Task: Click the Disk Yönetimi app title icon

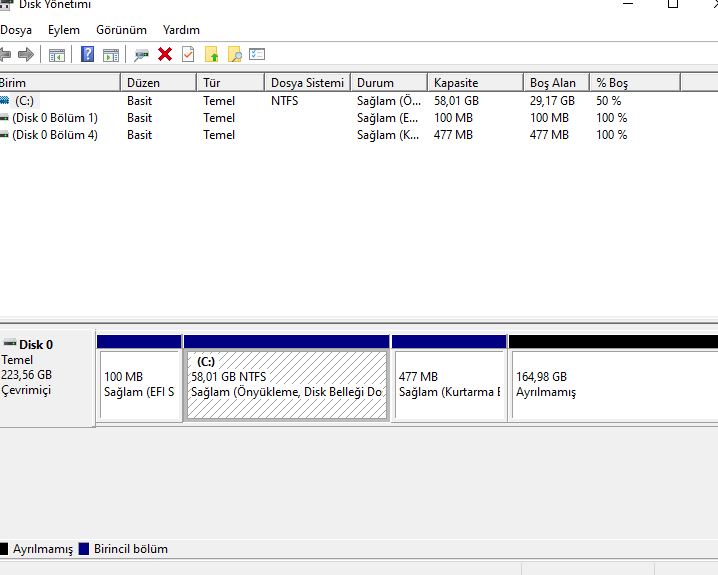Action: 5,5
